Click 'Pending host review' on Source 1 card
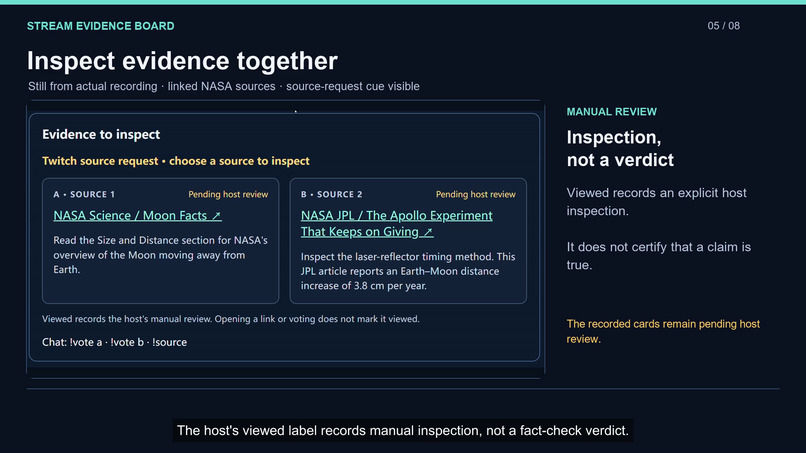Viewport: 806px width, 453px height. click(x=228, y=194)
